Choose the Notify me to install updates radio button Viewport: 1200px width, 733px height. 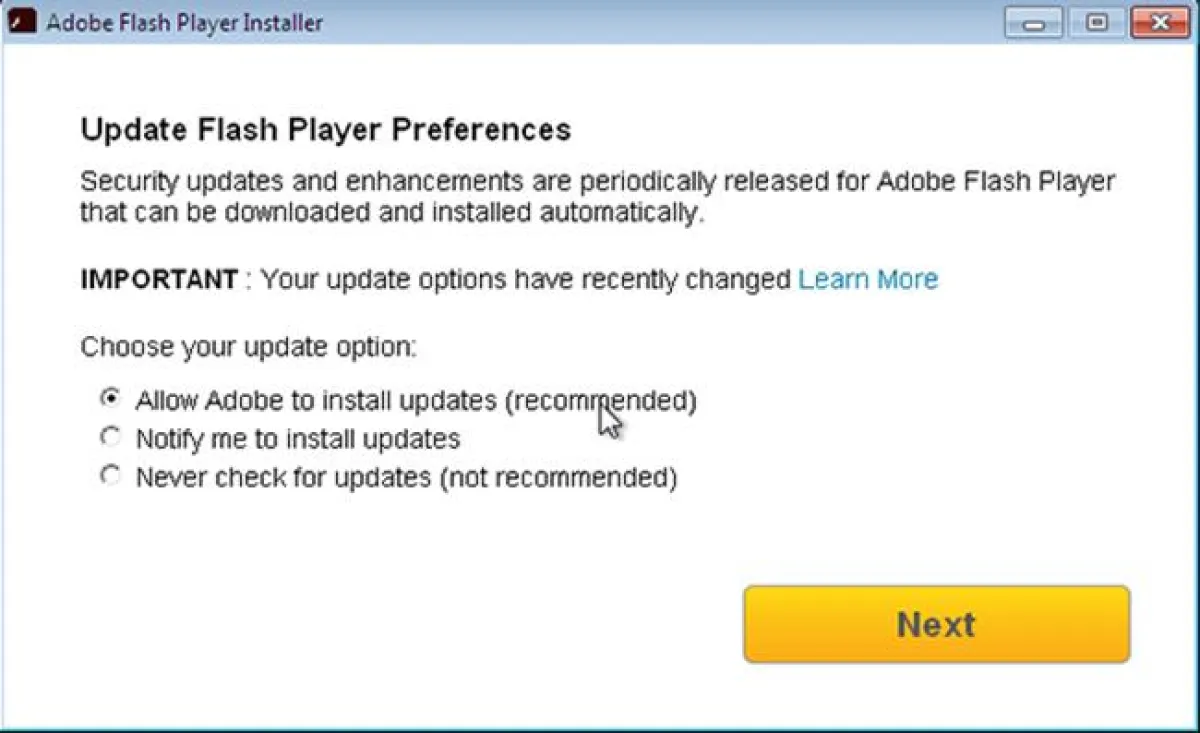coord(109,437)
